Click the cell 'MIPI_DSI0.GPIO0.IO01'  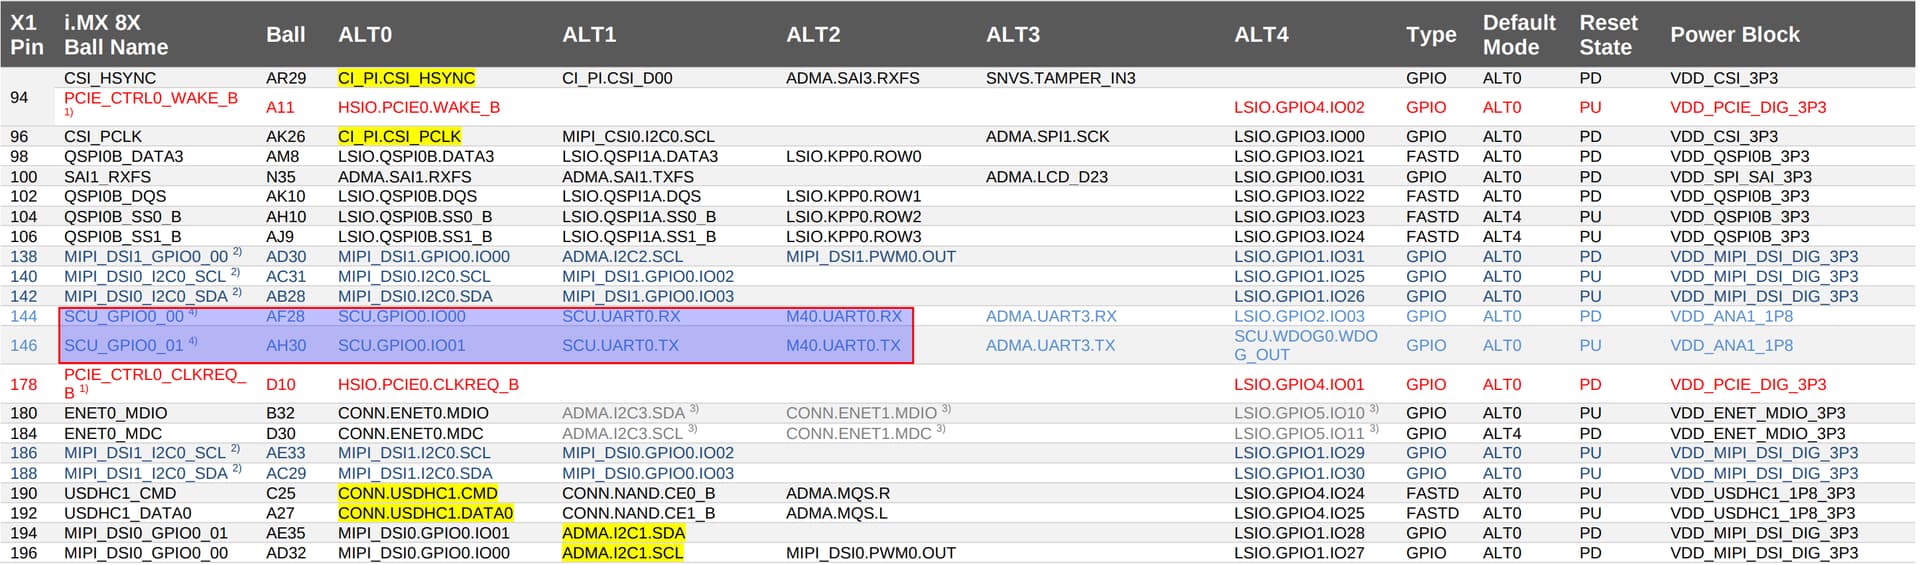point(423,533)
